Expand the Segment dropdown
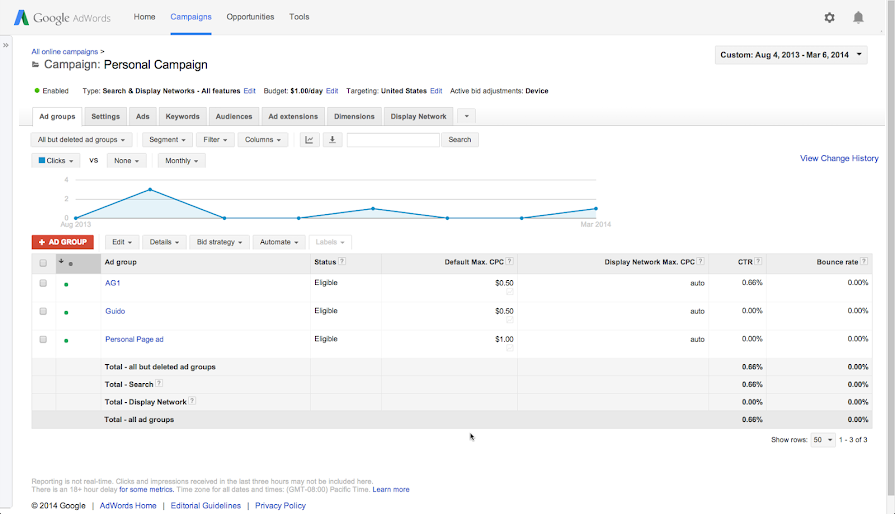Viewport: 895px width, 514px height. pyautogui.click(x=167, y=140)
